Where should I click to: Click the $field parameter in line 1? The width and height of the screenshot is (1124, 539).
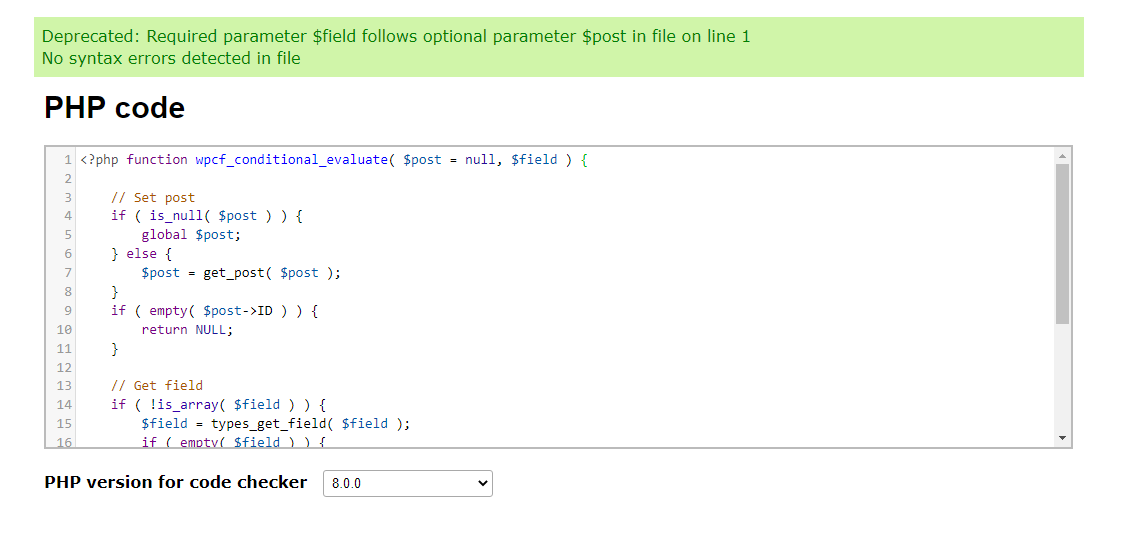(x=534, y=160)
